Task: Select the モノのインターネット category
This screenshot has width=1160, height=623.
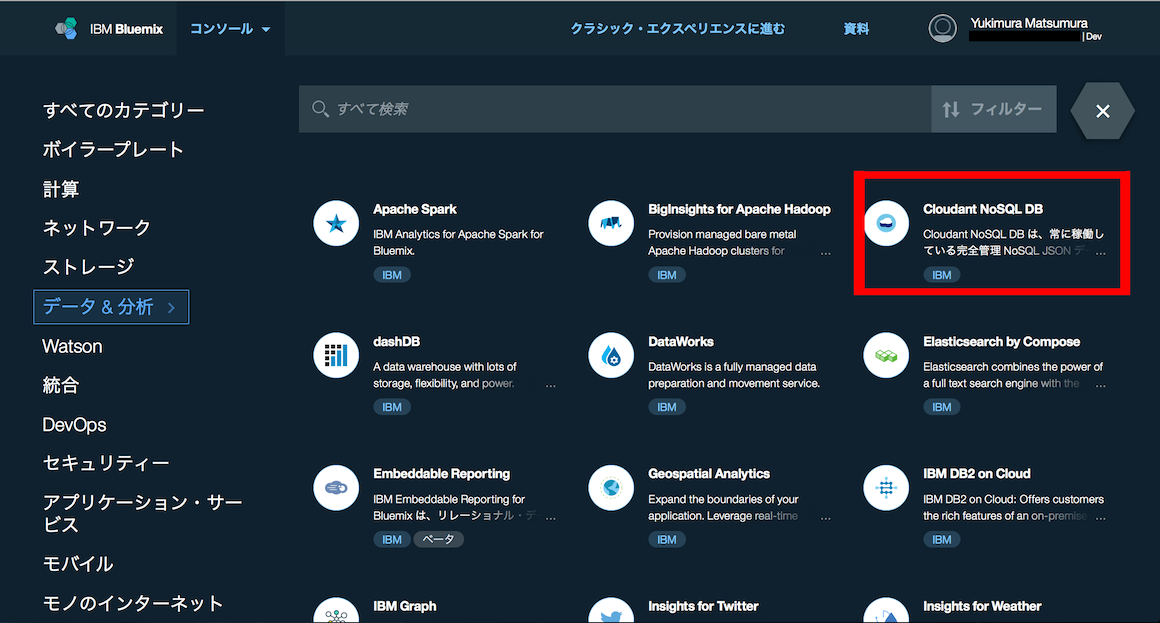Action: click(x=132, y=603)
